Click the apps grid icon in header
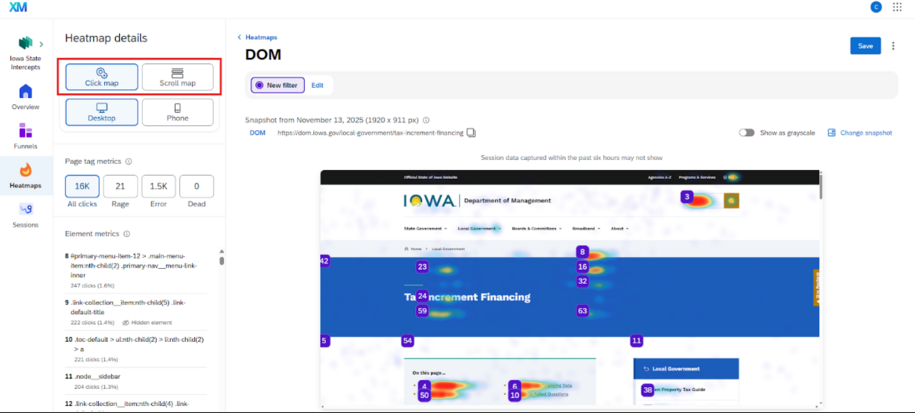The height and width of the screenshot is (413, 915). (897, 7)
